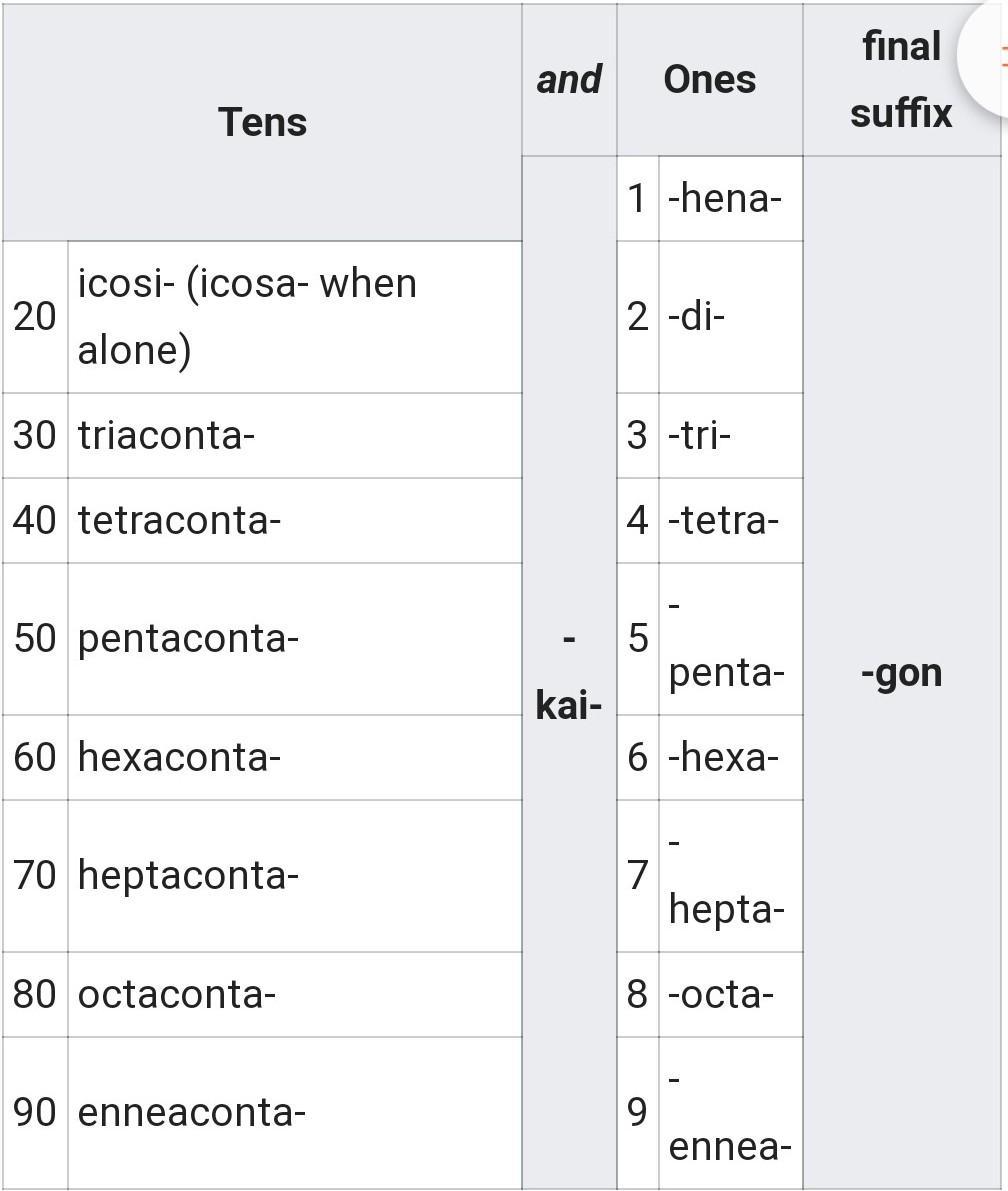
Task: Select the "-hena-" ones cell
Action: point(729,198)
